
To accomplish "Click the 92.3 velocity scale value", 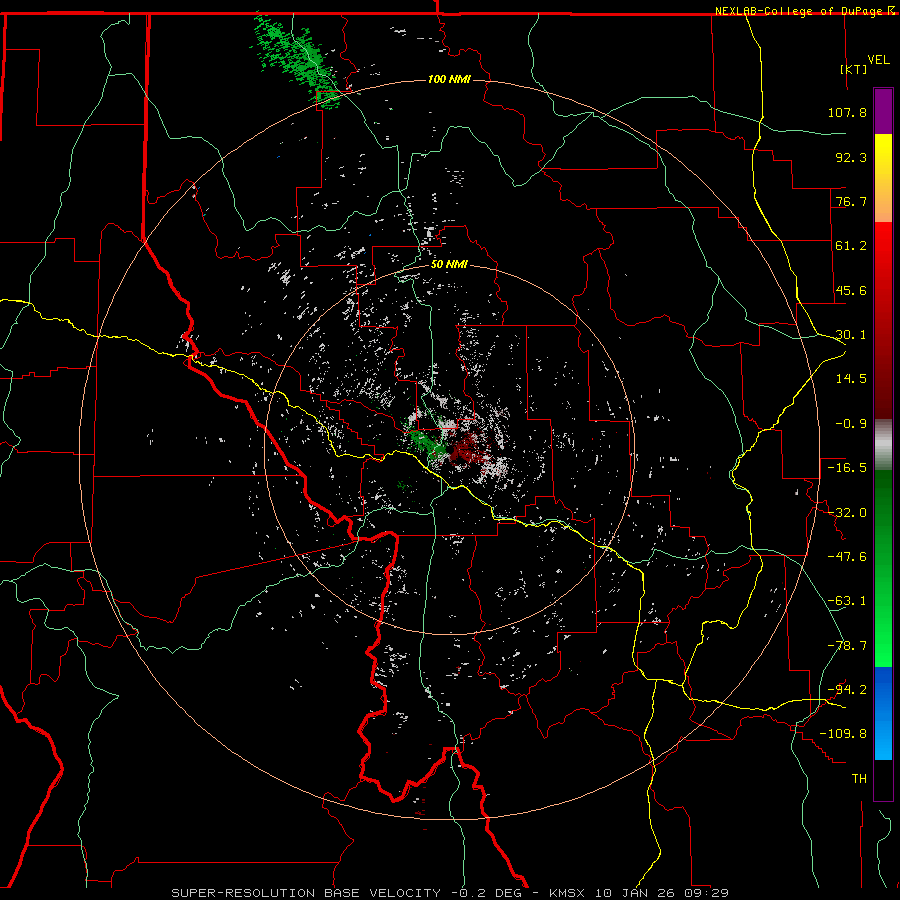I will click(x=851, y=157).
